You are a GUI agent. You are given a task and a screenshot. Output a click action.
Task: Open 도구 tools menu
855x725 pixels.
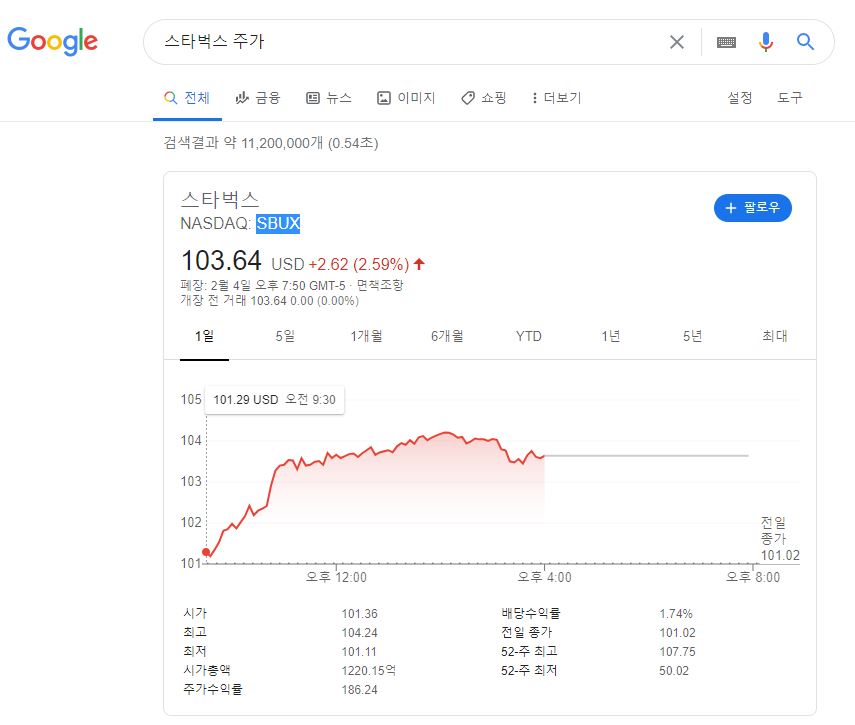[790, 98]
